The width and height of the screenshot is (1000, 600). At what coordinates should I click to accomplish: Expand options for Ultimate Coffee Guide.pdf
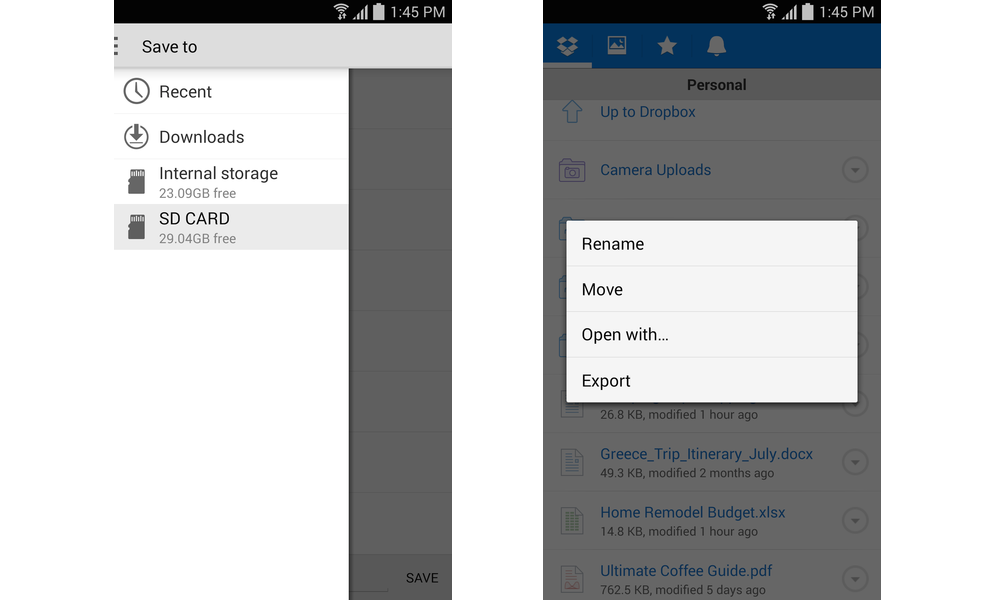coord(854,578)
